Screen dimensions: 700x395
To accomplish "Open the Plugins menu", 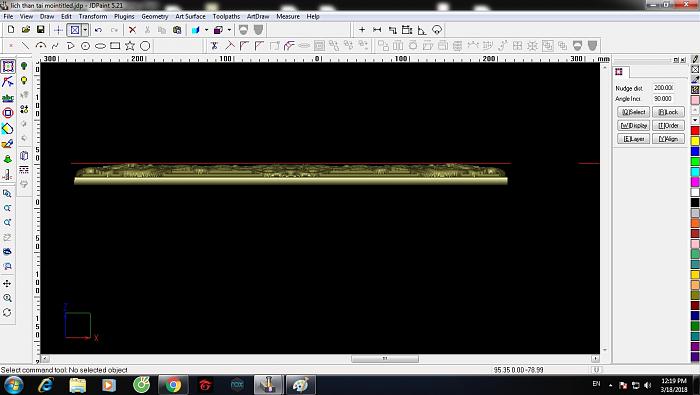I will (124, 16).
